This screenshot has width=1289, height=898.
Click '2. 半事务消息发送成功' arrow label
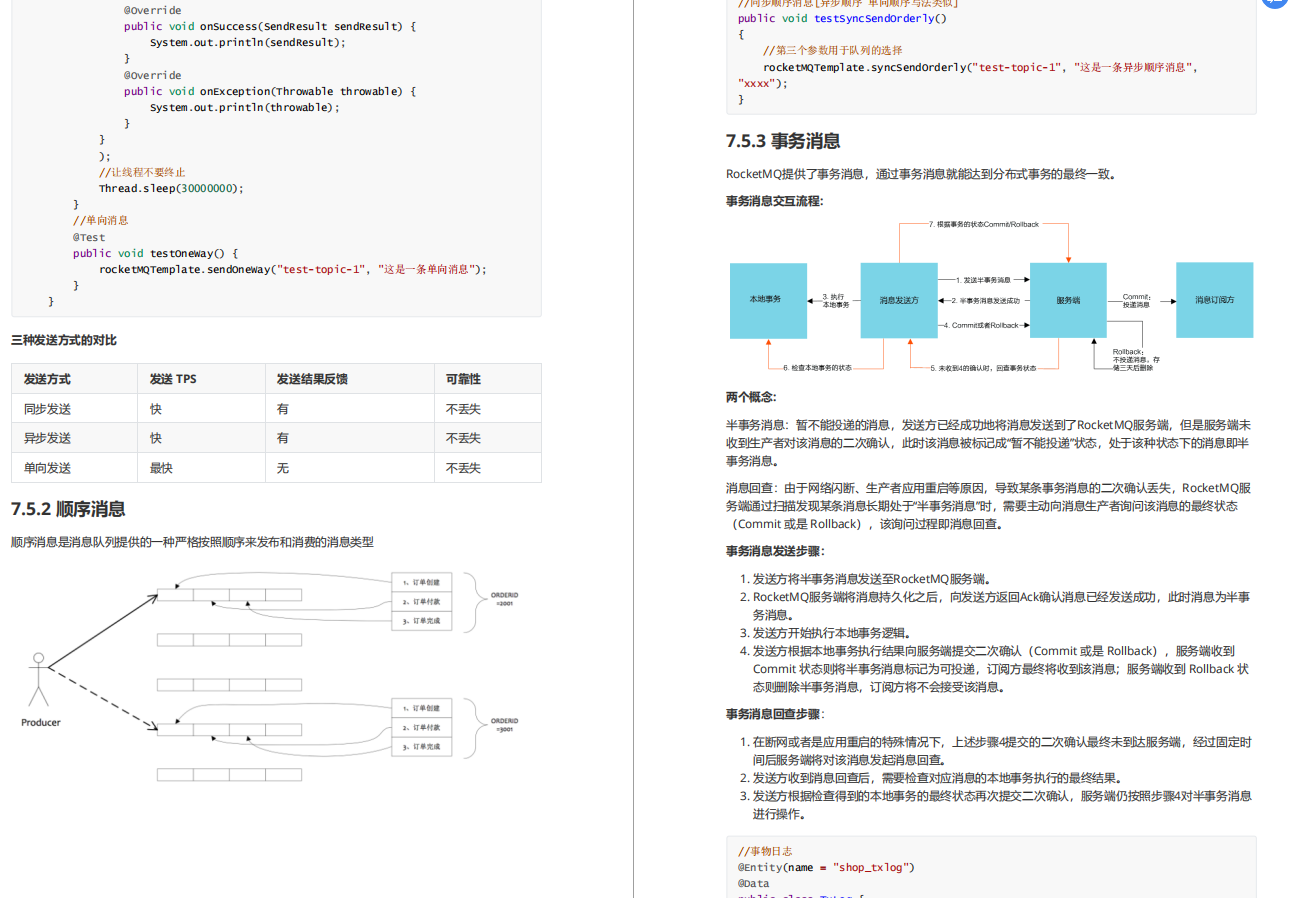click(x=986, y=300)
